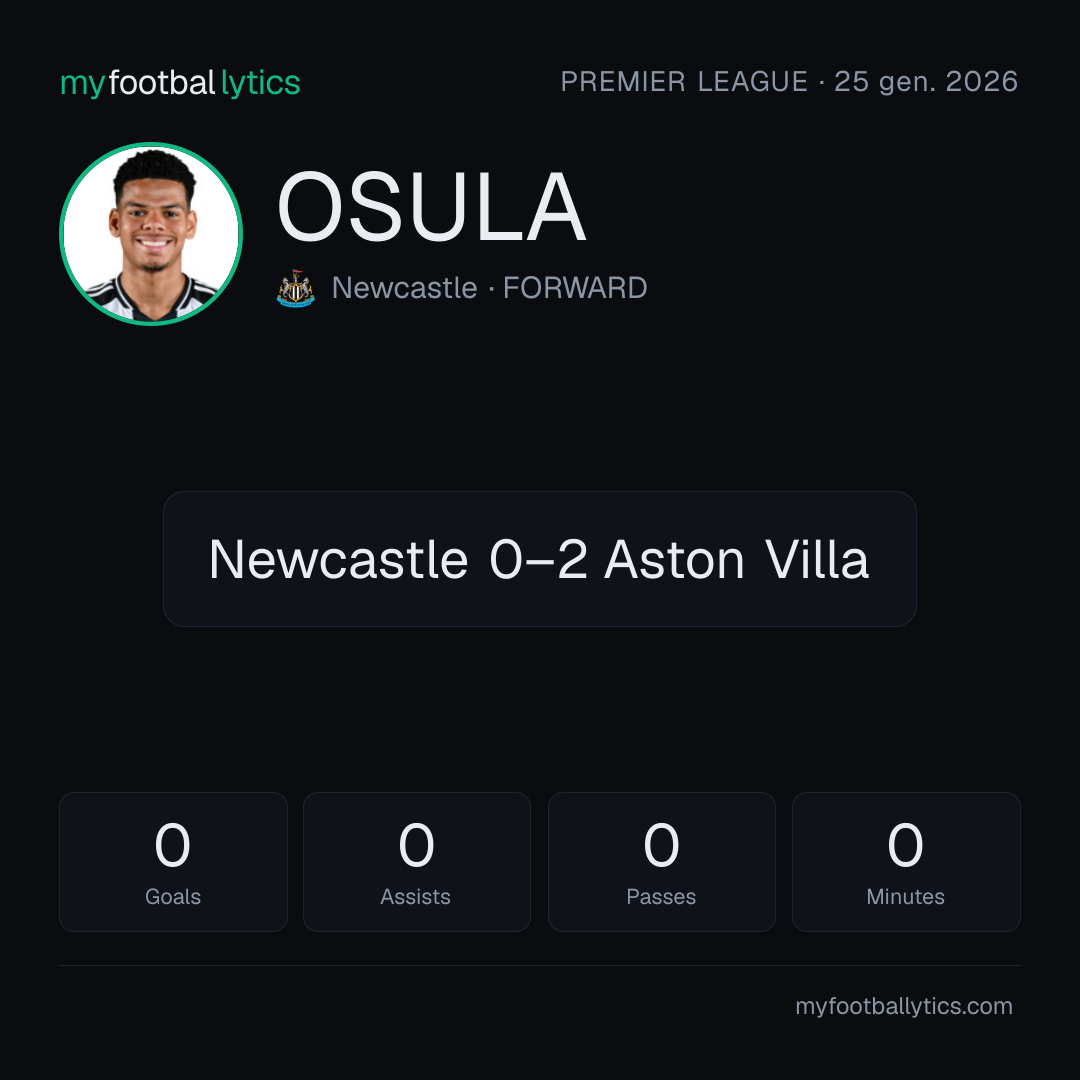Visit the myfootballytics.com footer link
The width and height of the screenshot is (1080, 1080).
(904, 1006)
